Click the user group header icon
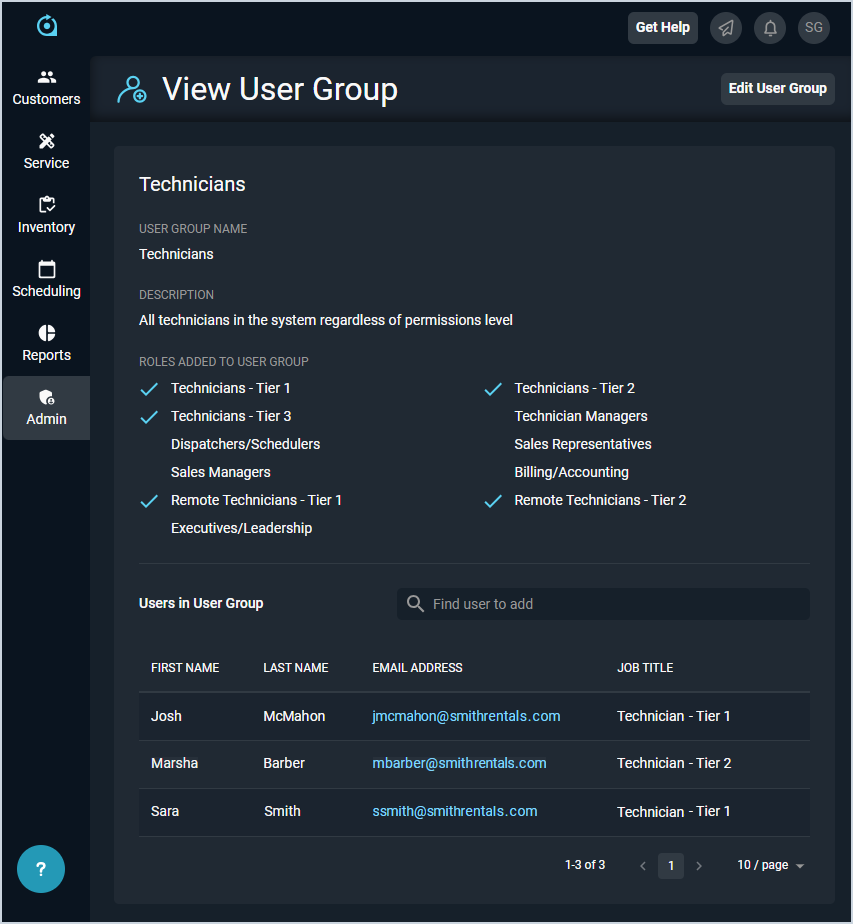 click(x=131, y=90)
